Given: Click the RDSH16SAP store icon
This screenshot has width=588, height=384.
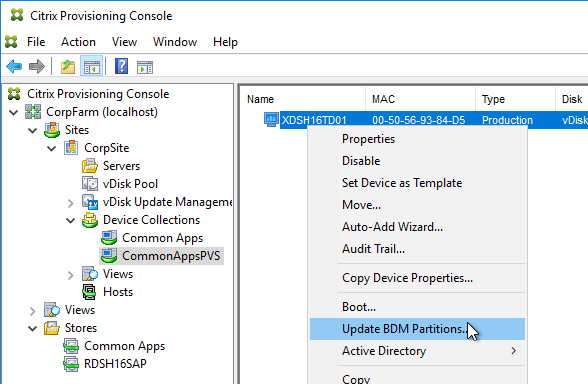Looking at the screenshot, I should tap(71, 364).
